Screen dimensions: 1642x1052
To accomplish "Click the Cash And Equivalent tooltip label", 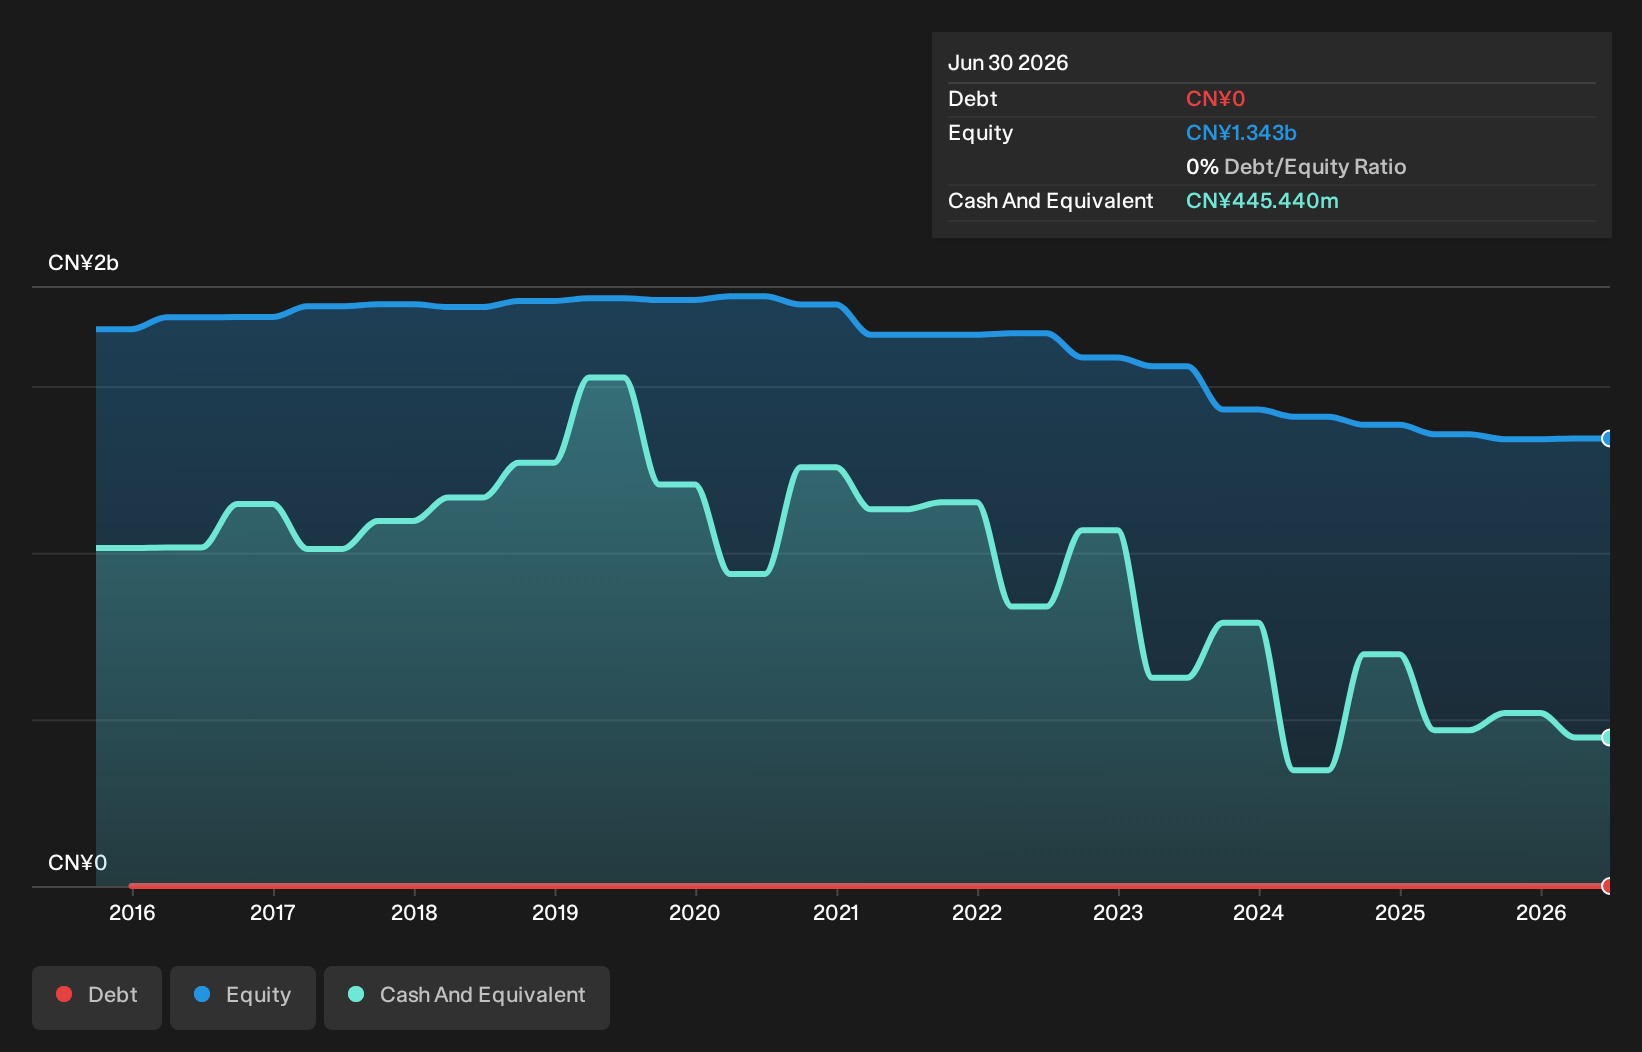I will 1050,201.
